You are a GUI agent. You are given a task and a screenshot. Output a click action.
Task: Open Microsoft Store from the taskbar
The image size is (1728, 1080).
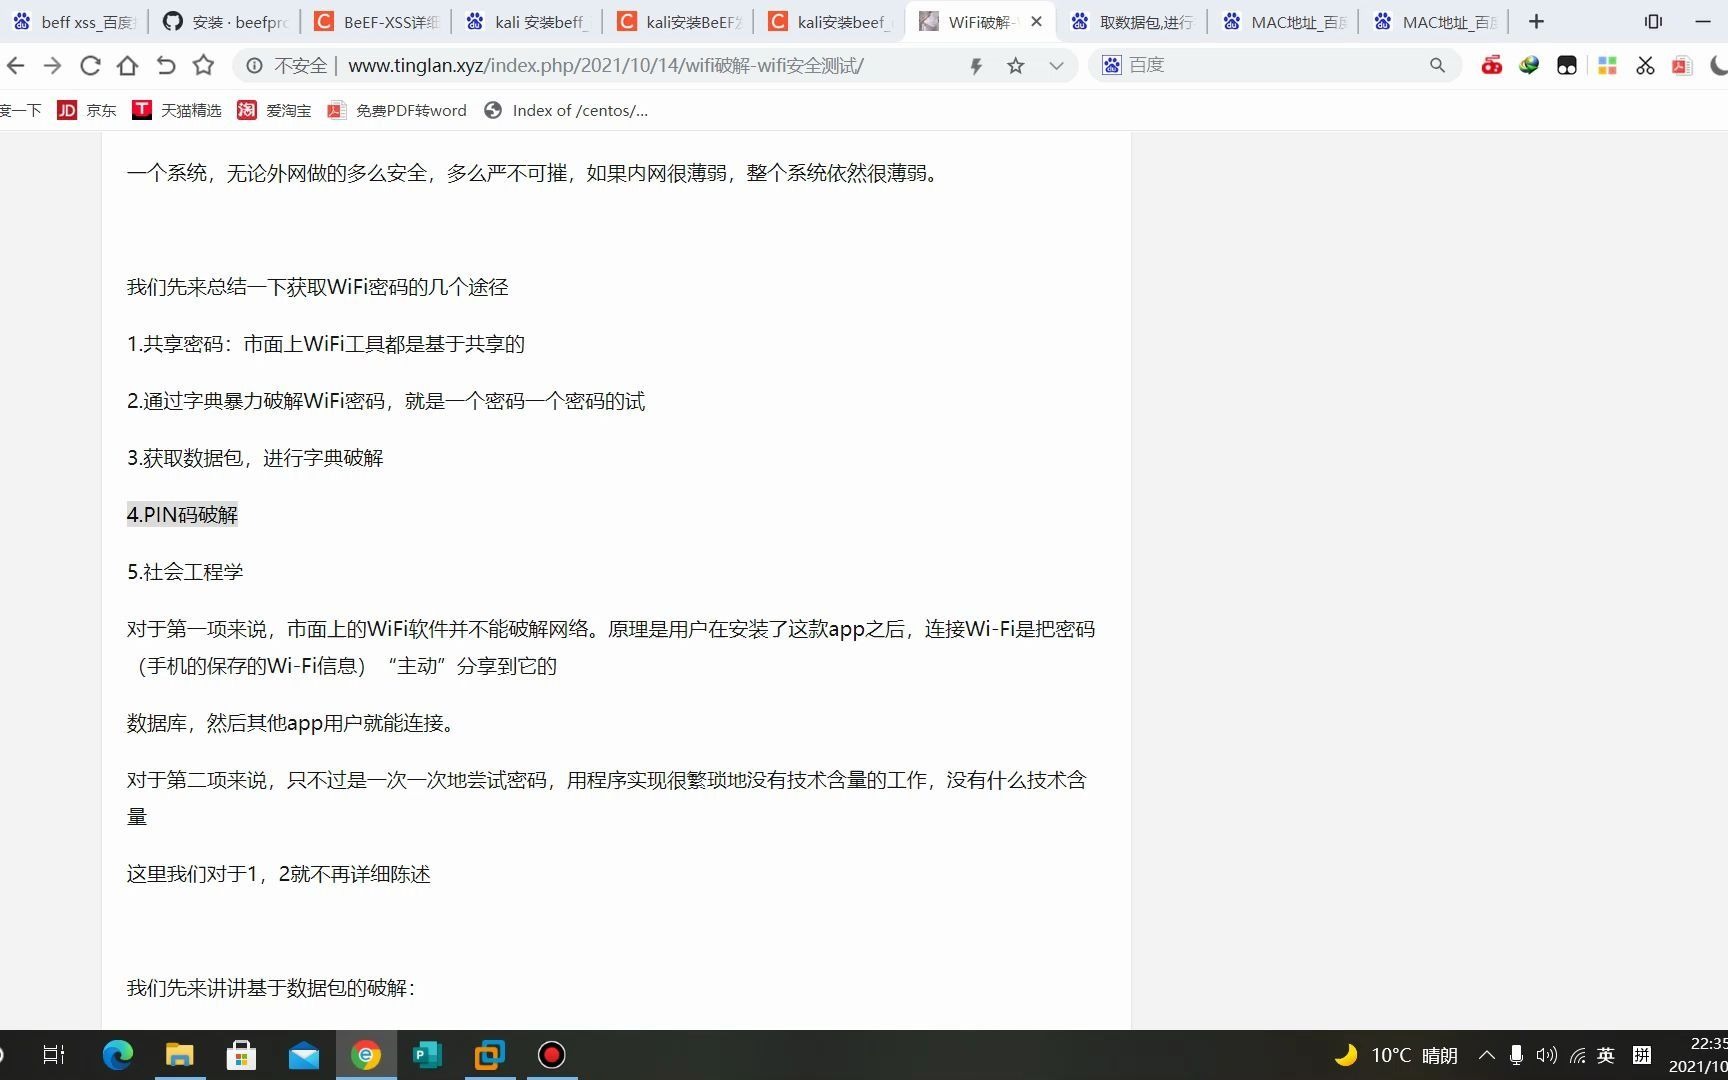pos(241,1055)
